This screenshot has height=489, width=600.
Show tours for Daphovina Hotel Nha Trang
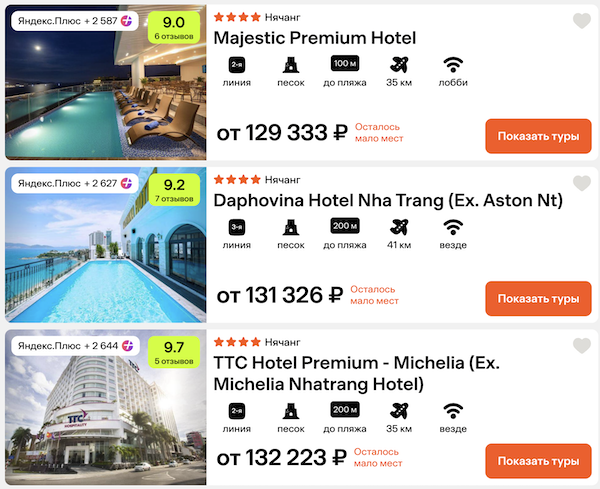pyautogui.click(x=538, y=299)
